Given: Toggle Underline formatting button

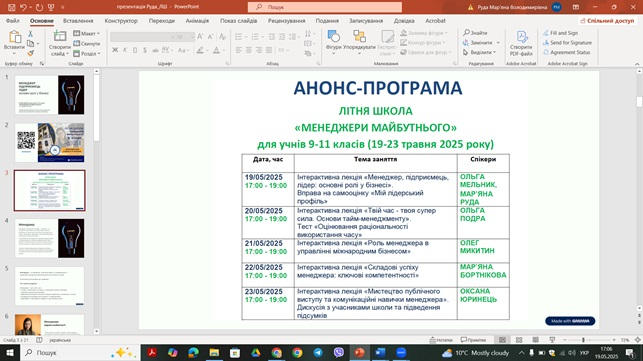Looking at the screenshot, I should (135, 50).
